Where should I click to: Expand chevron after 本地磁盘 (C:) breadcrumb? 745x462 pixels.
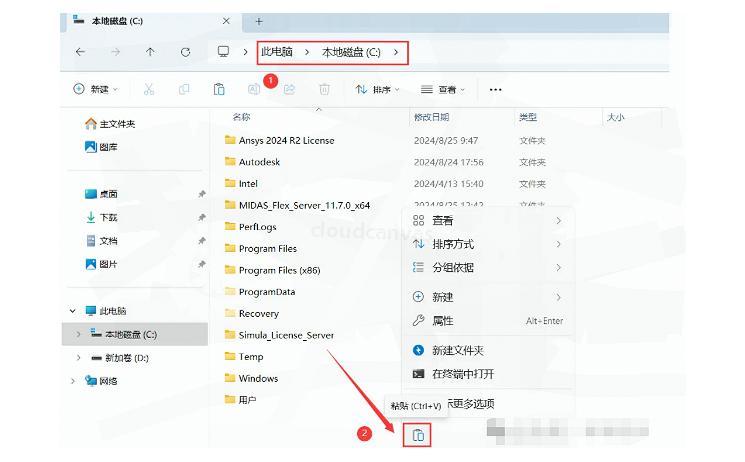tap(396, 52)
